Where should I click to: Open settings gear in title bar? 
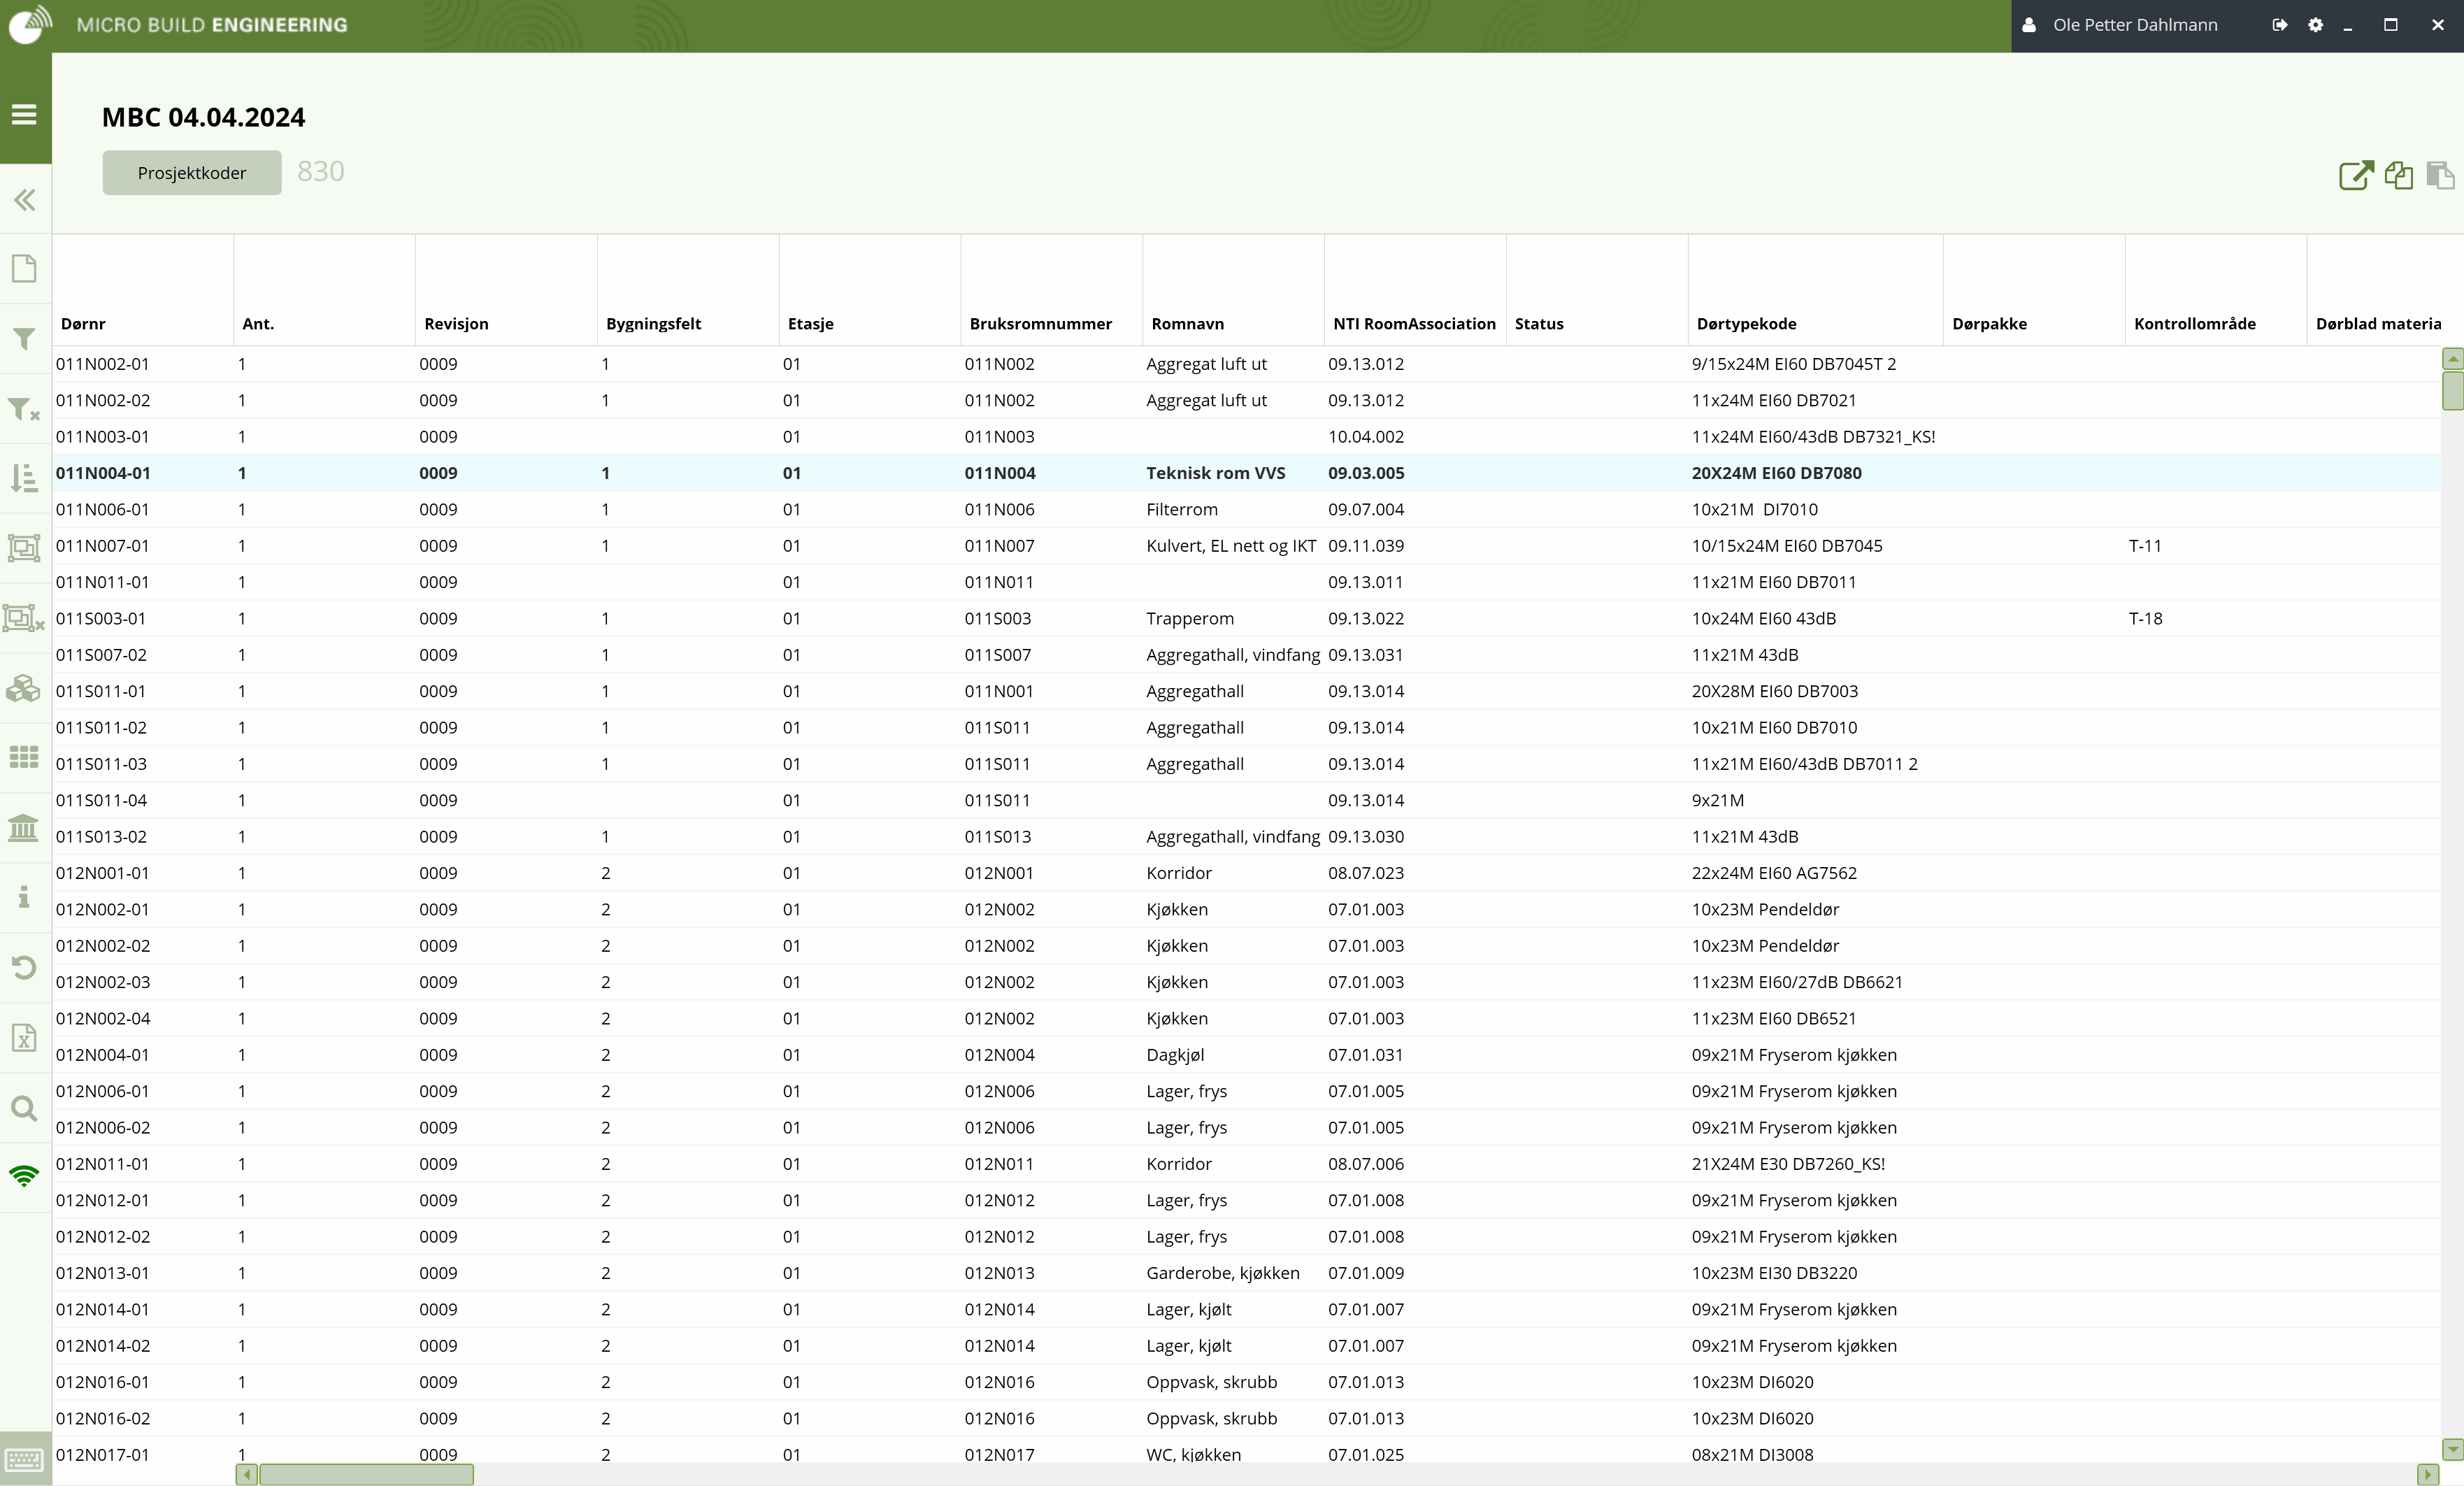click(x=2315, y=25)
